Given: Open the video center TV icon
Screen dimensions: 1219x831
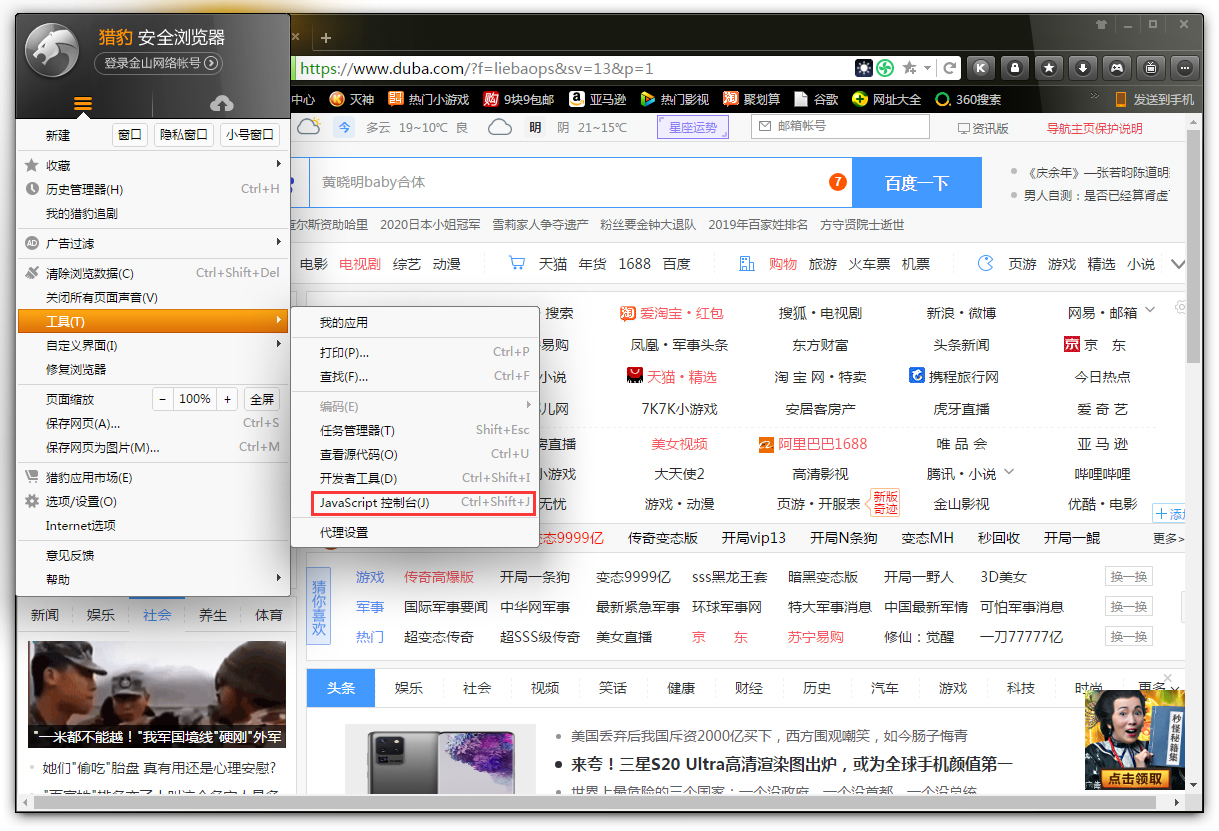Looking at the screenshot, I should (1150, 67).
